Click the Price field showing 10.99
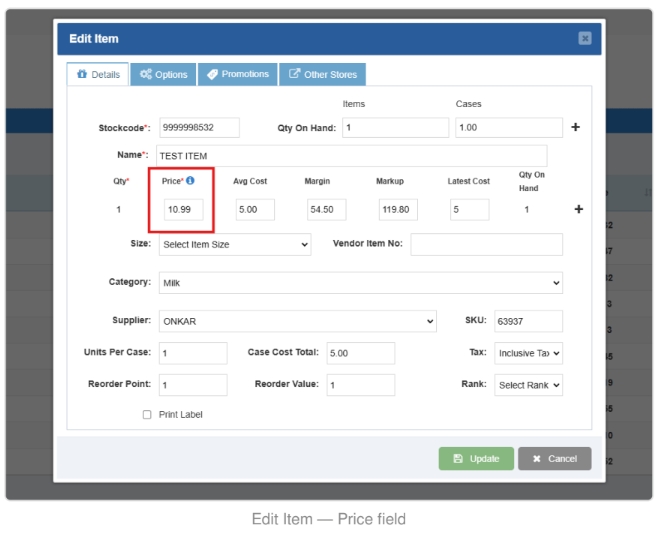Image resolution: width=659 pixels, height=535 pixels. 184,209
